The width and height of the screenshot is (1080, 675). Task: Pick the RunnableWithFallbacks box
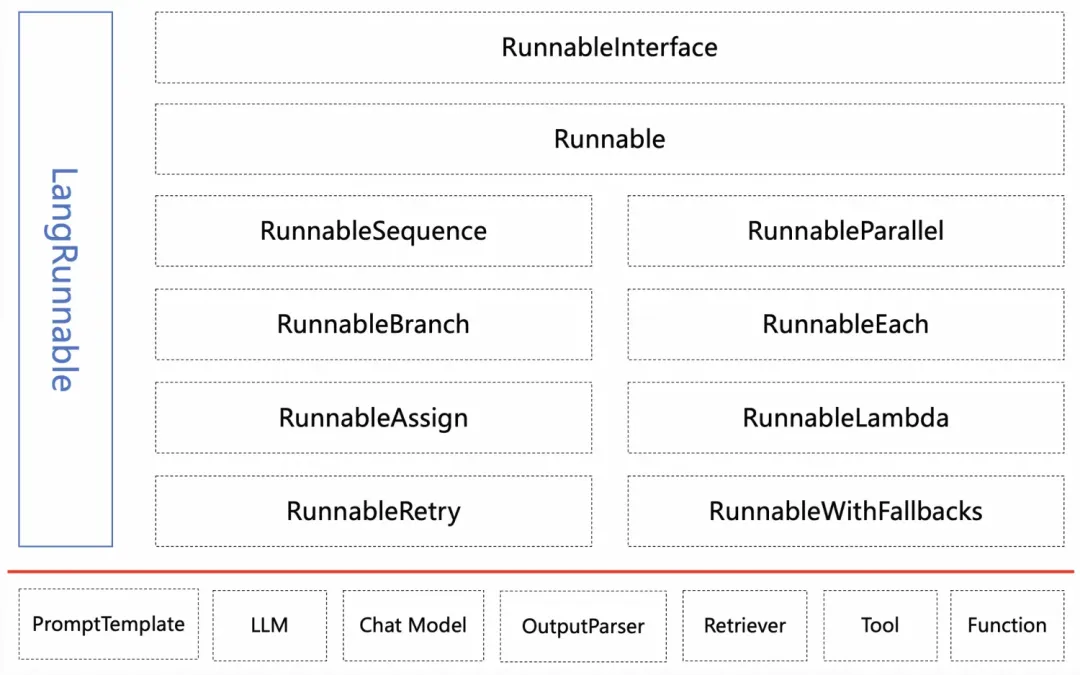click(x=845, y=511)
